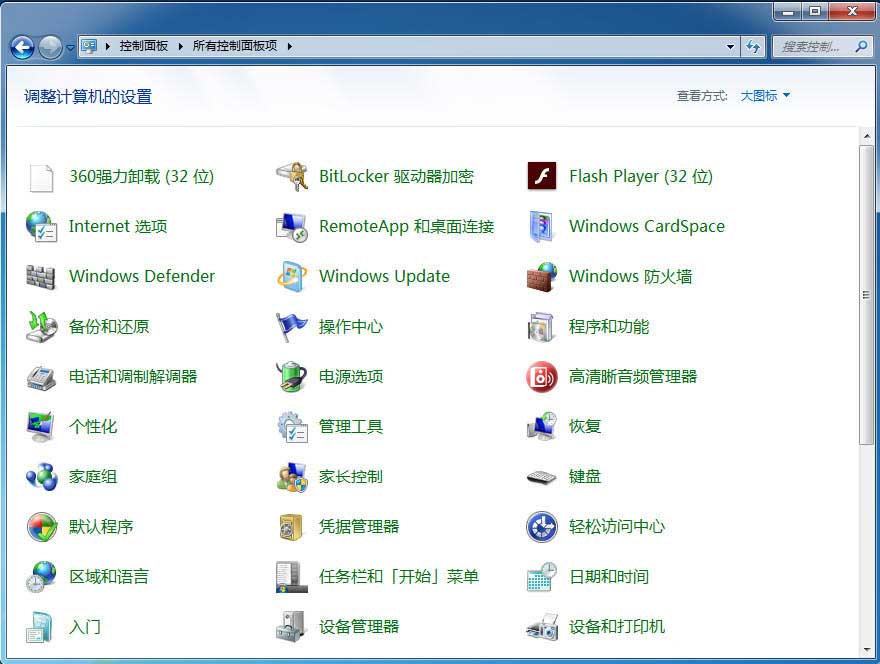Open the Flash Player (32 位) icon
Screen dimensions: 880x664
click(x=542, y=176)
